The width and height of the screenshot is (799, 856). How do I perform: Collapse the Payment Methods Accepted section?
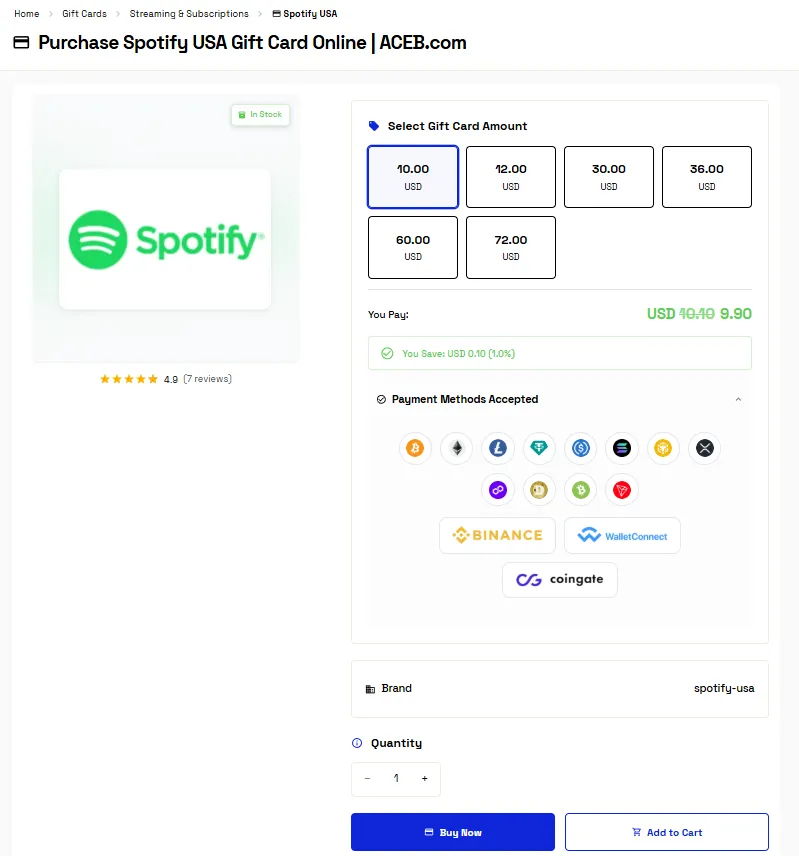tap(738, 398)
